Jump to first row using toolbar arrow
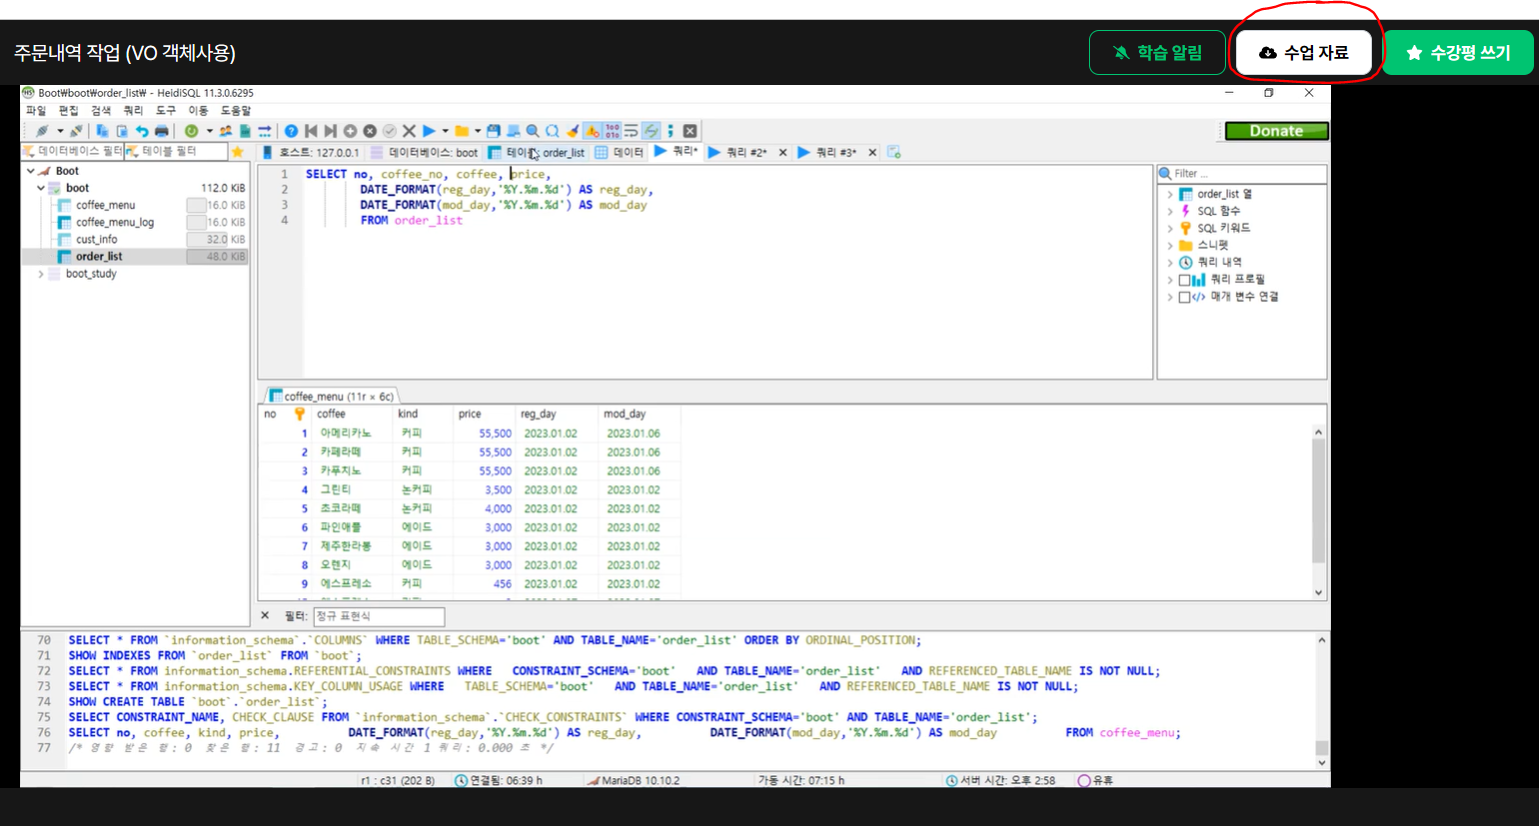1539x826 pixels. click(310, 131)
